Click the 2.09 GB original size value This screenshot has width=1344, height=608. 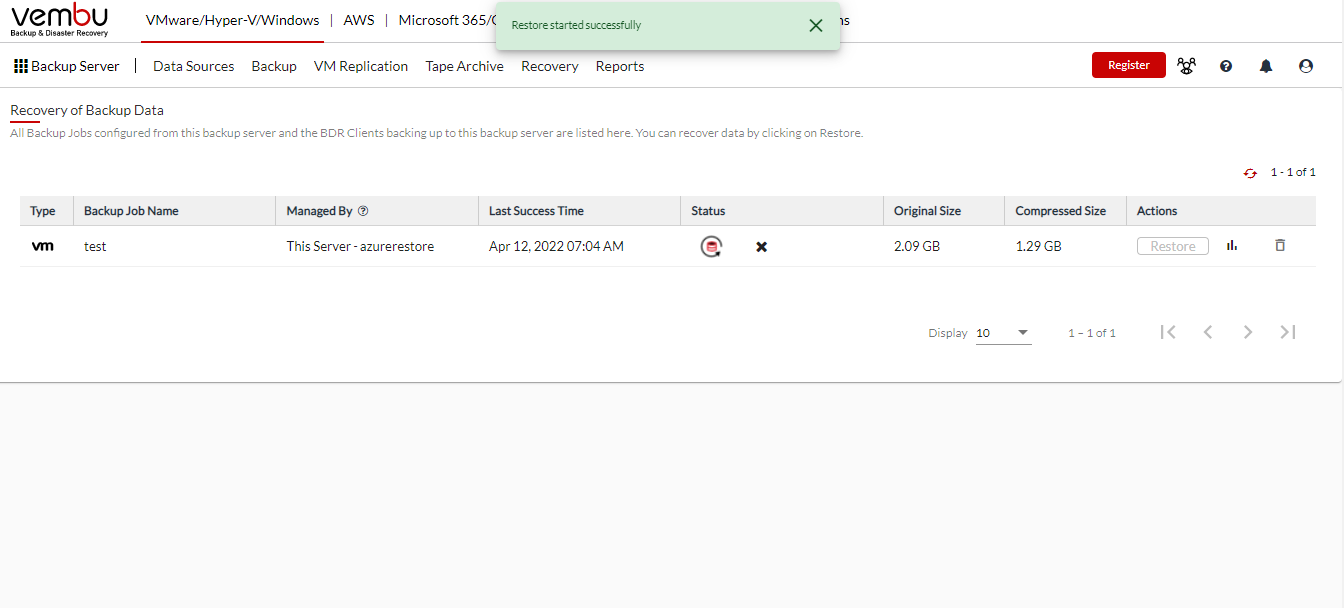tap(917, 246)
